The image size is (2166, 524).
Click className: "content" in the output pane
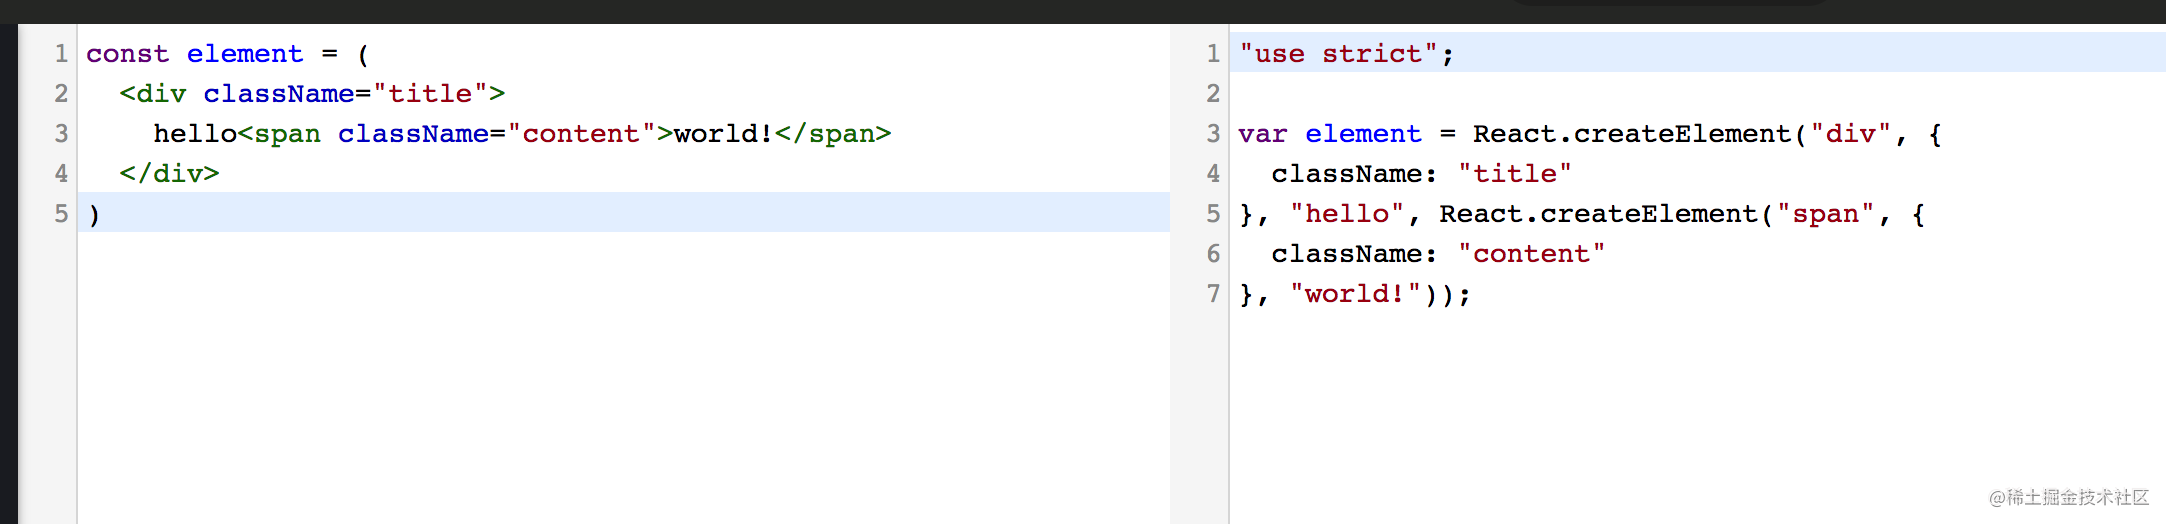(1438, 253)
